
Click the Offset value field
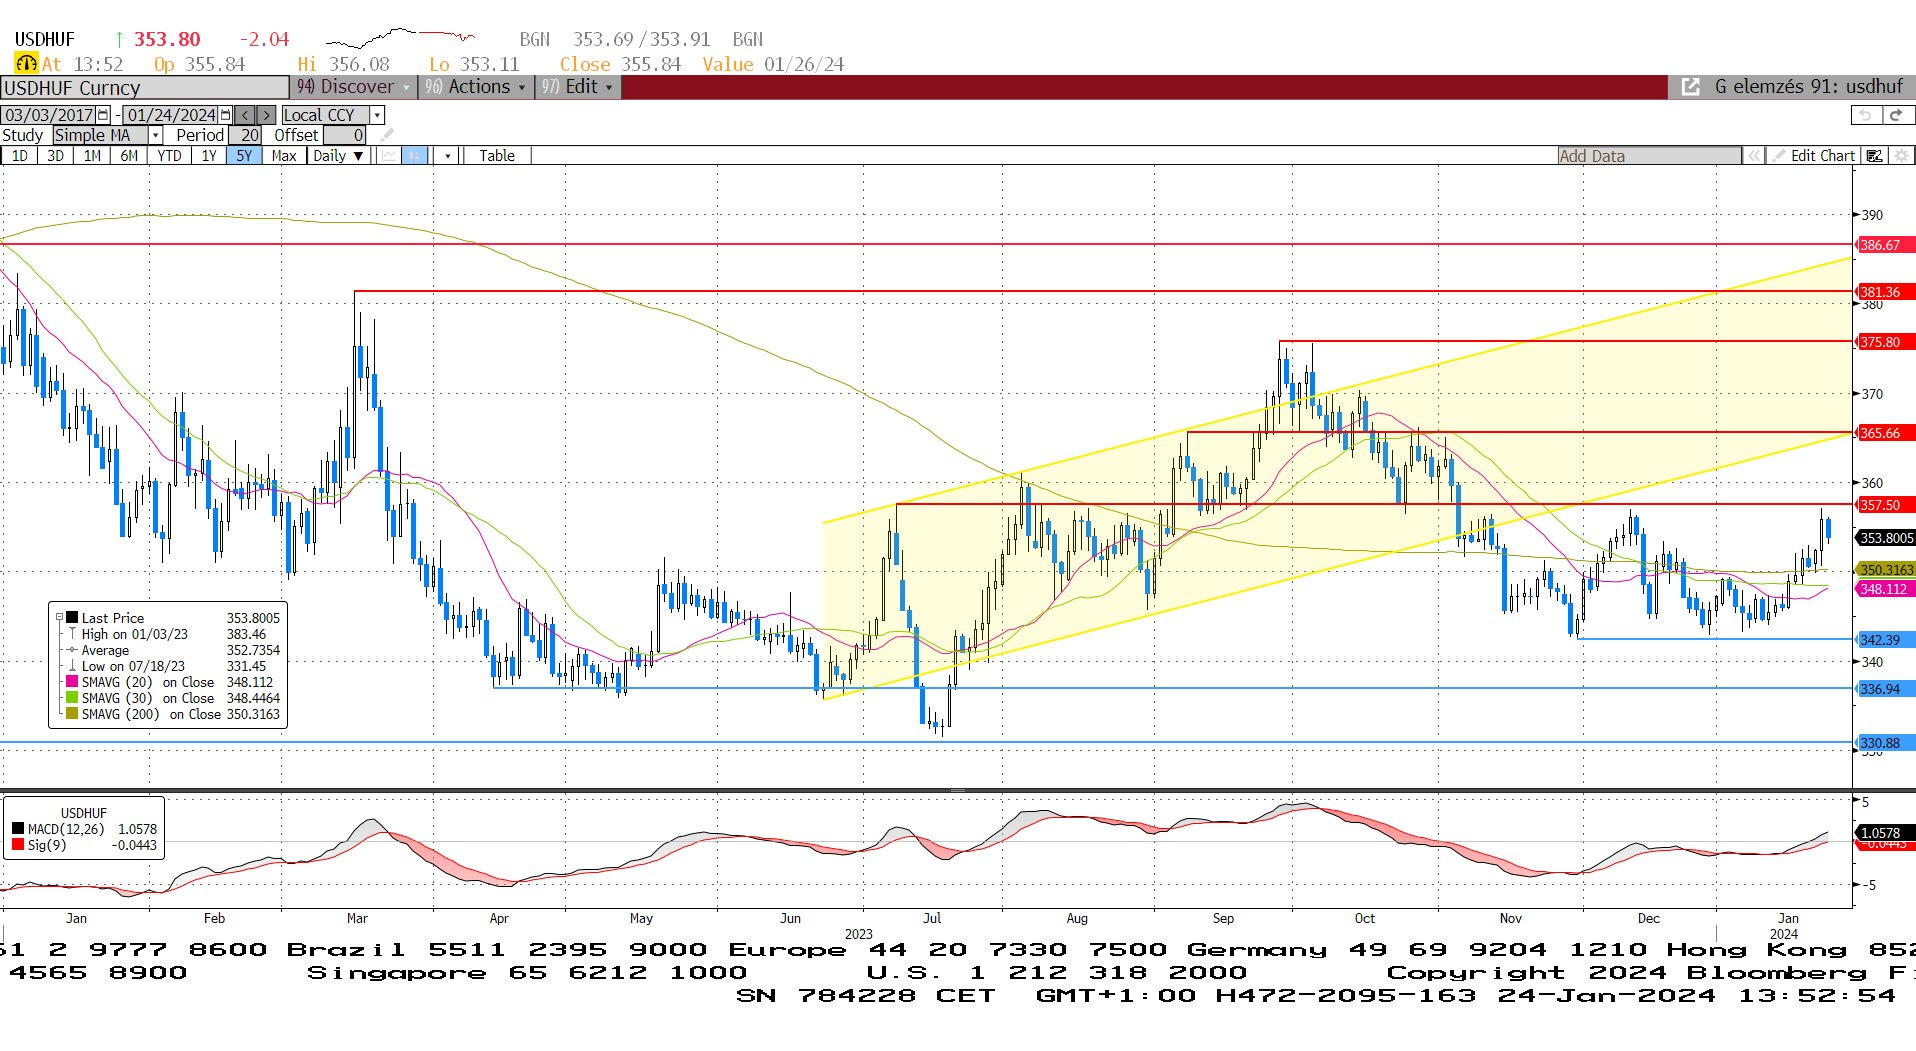[x=346, y=135]
